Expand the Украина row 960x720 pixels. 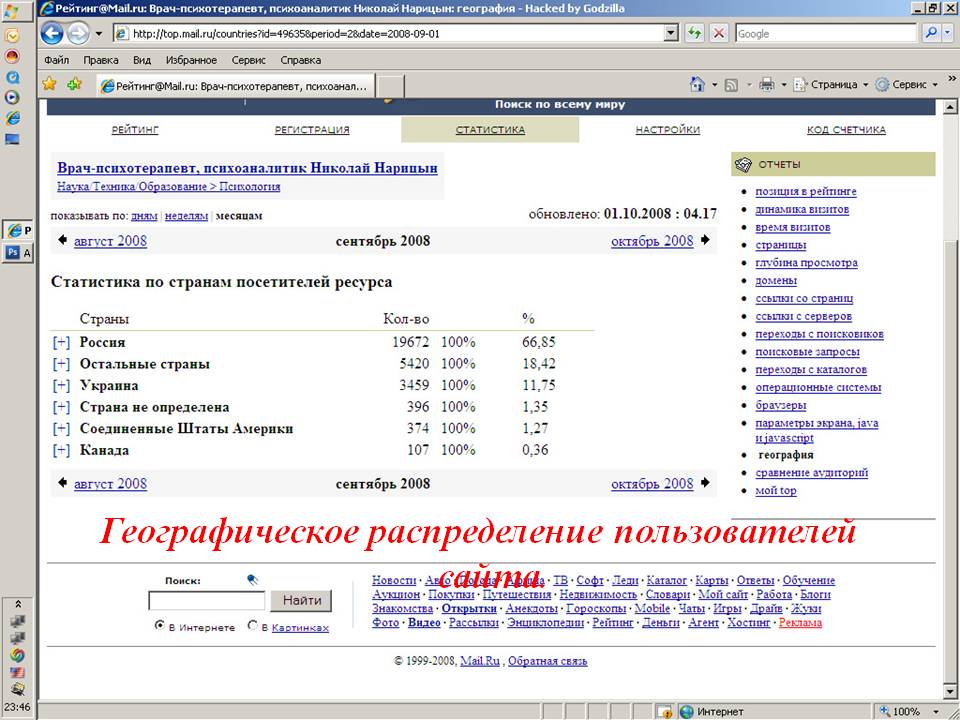(x=61, y=385)
